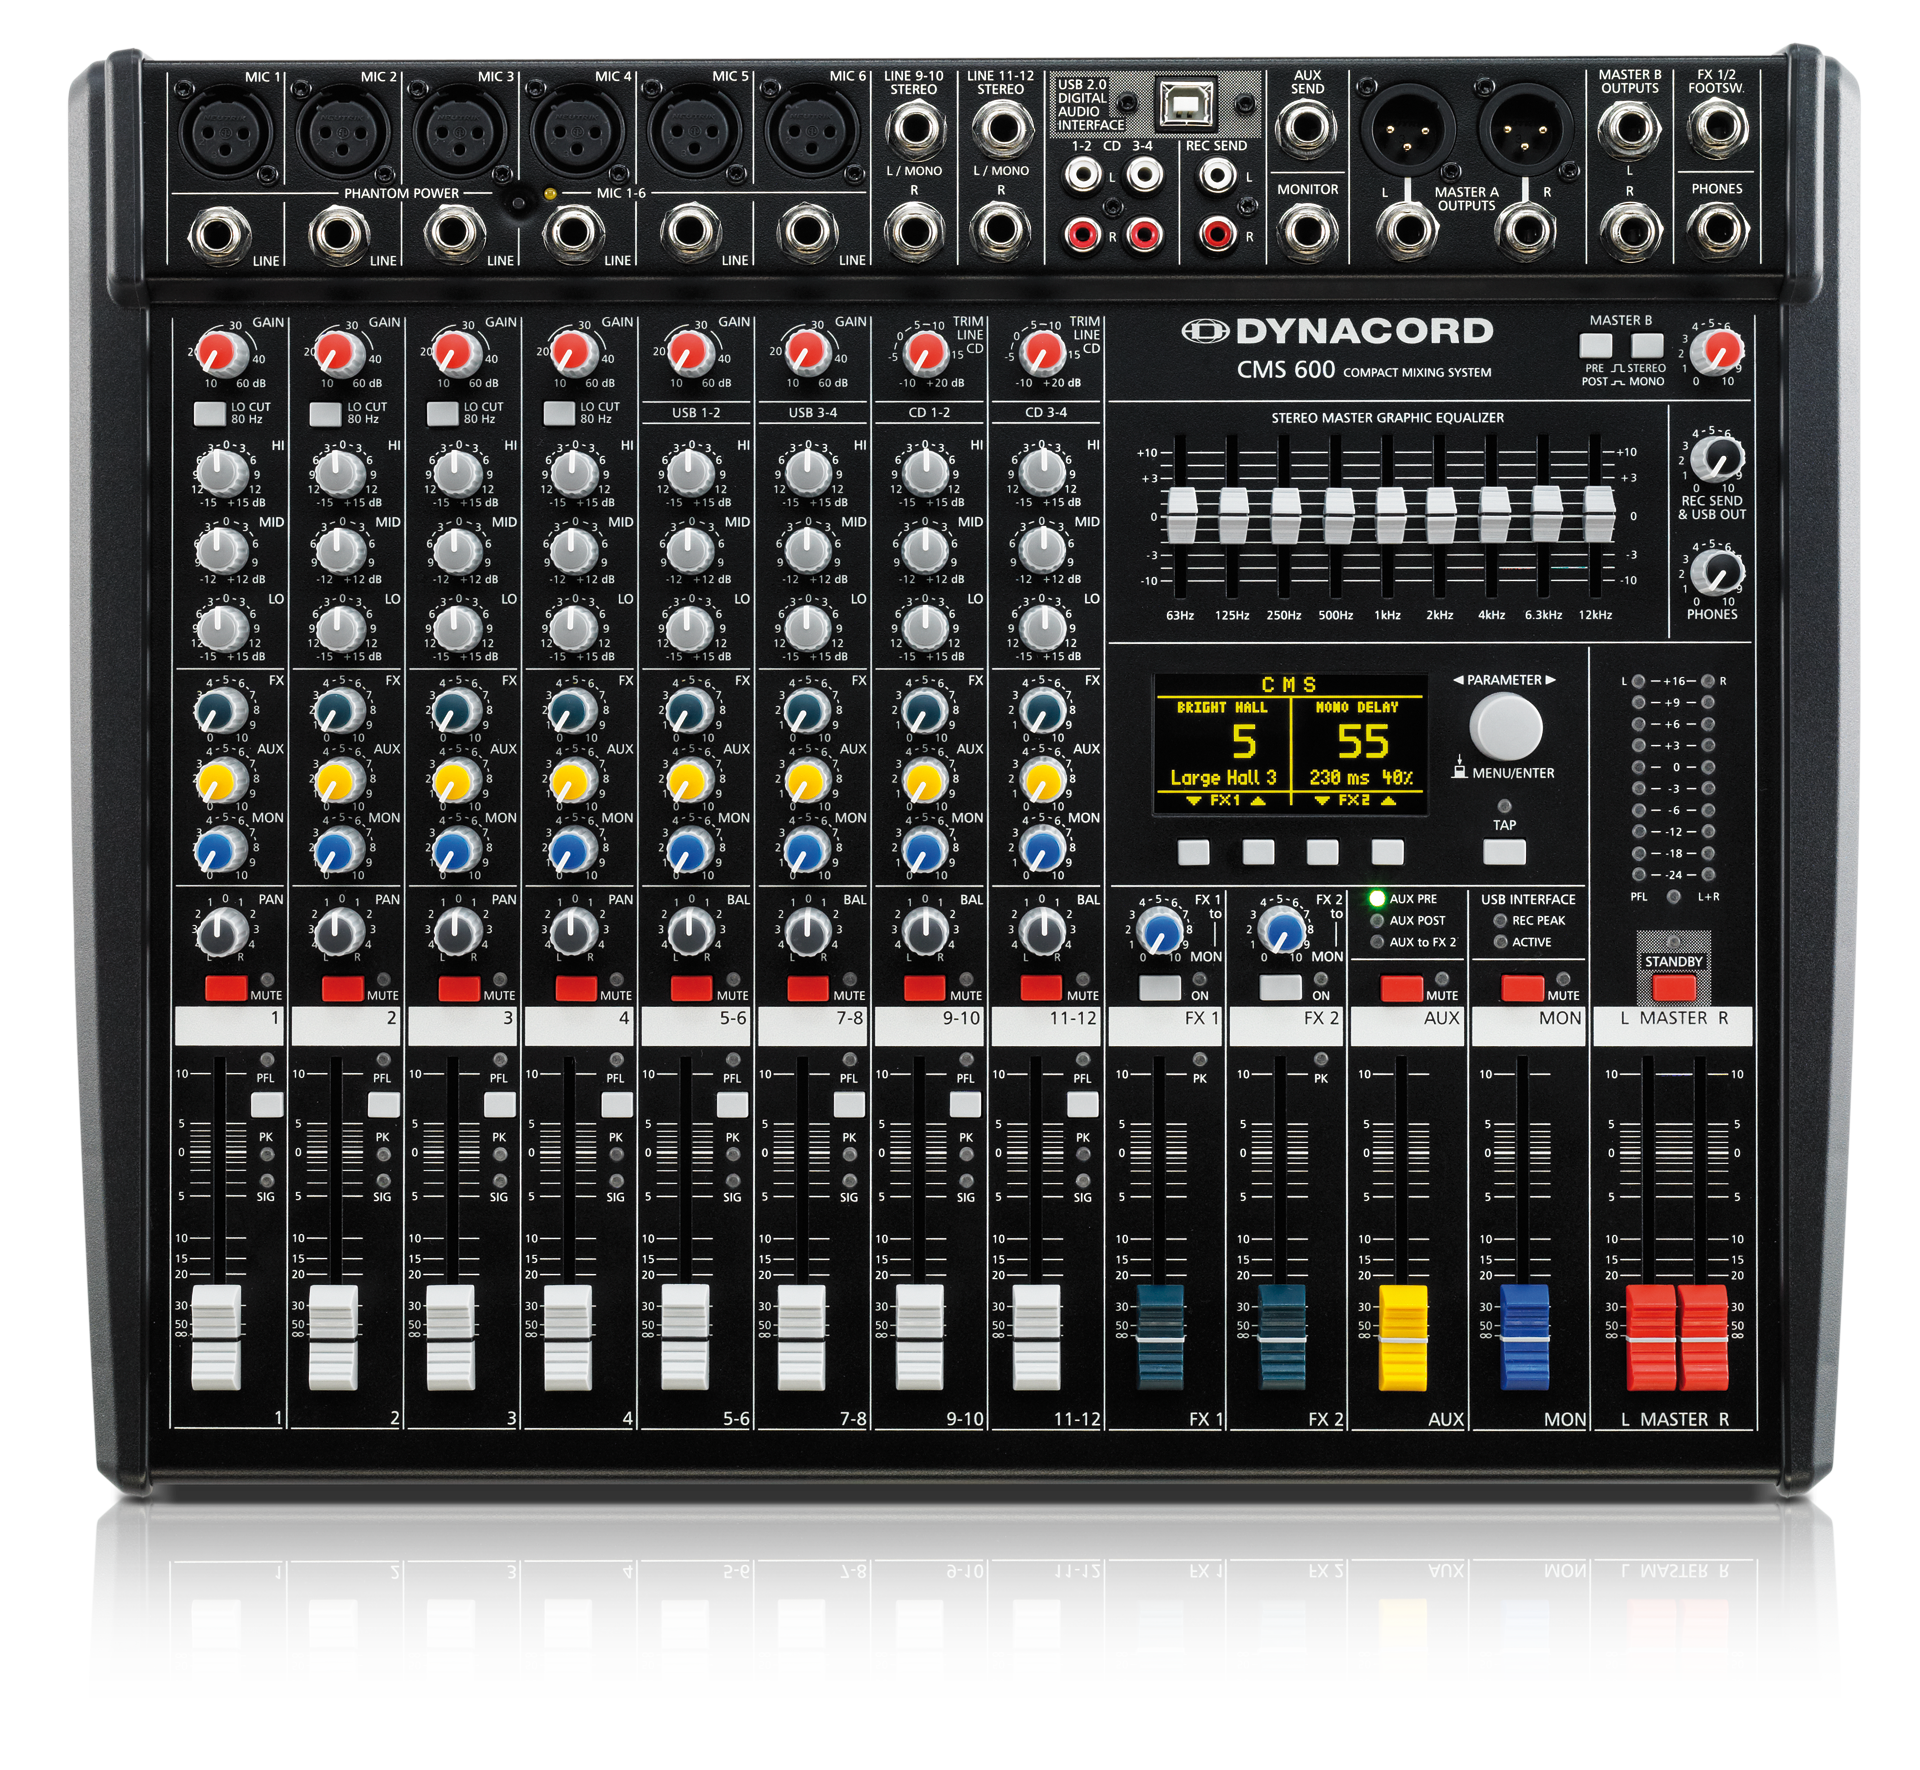Tap the FX 1/2 FOOTSW jack
Image resolution: width=1920 pixels, height=1770 pixels.
pos(1718,129)
